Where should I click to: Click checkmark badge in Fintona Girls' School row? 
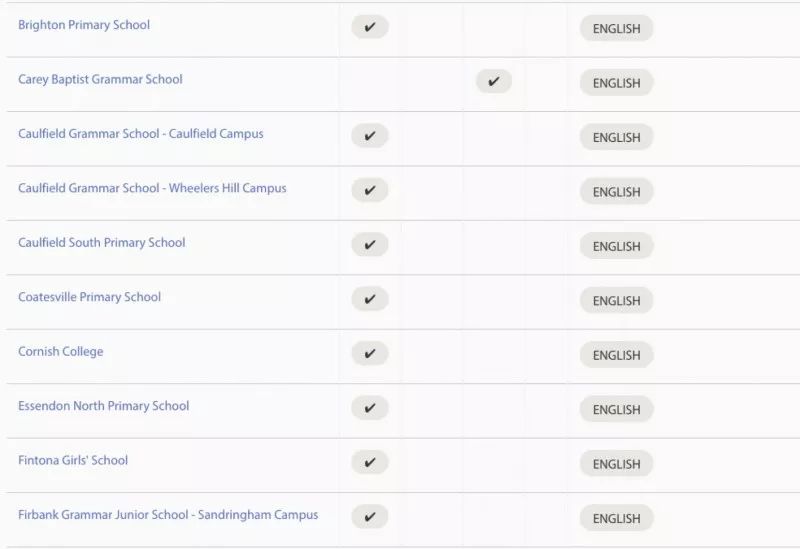tap(370, 462)
